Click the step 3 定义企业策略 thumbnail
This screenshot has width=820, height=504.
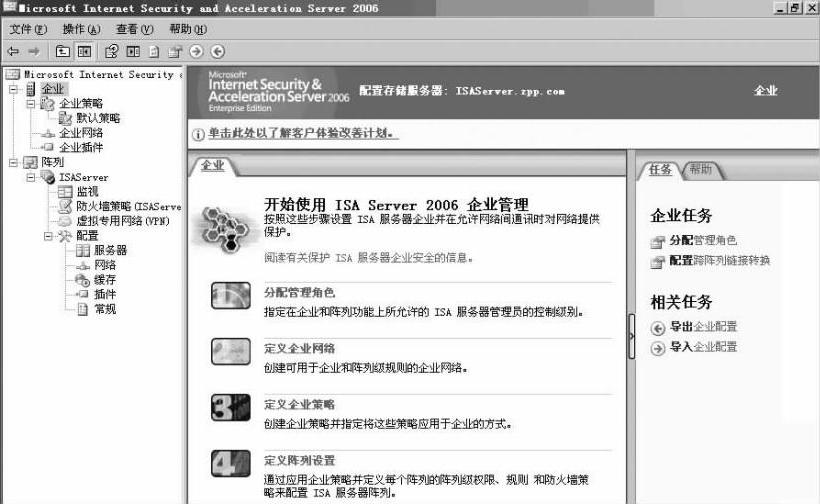click(x=231, y=407)
